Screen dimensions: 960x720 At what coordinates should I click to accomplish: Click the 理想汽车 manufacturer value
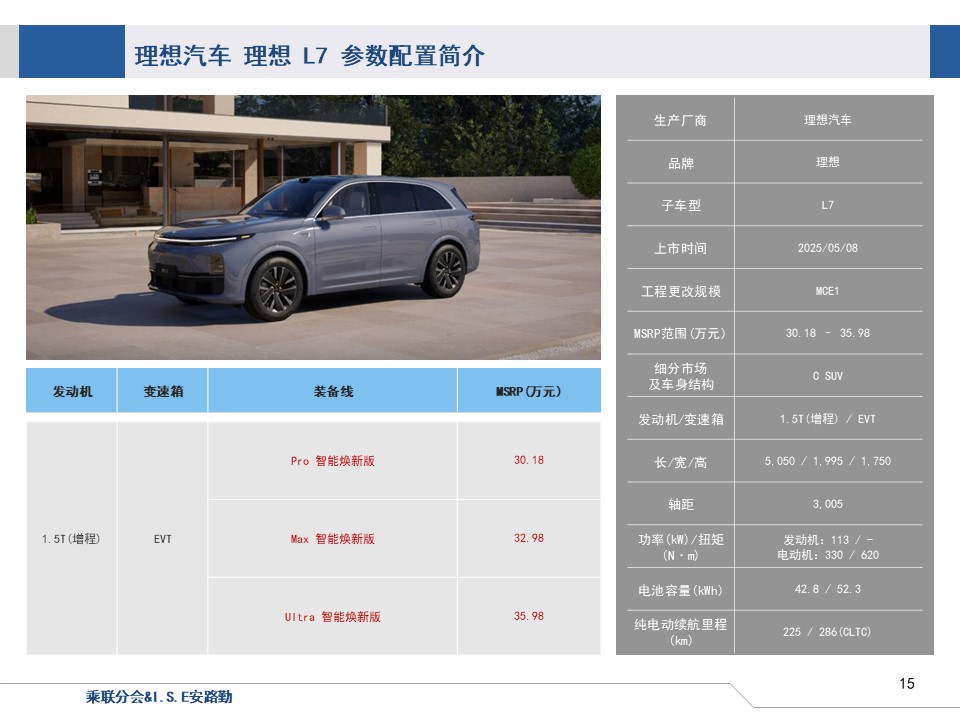(828, 120)
